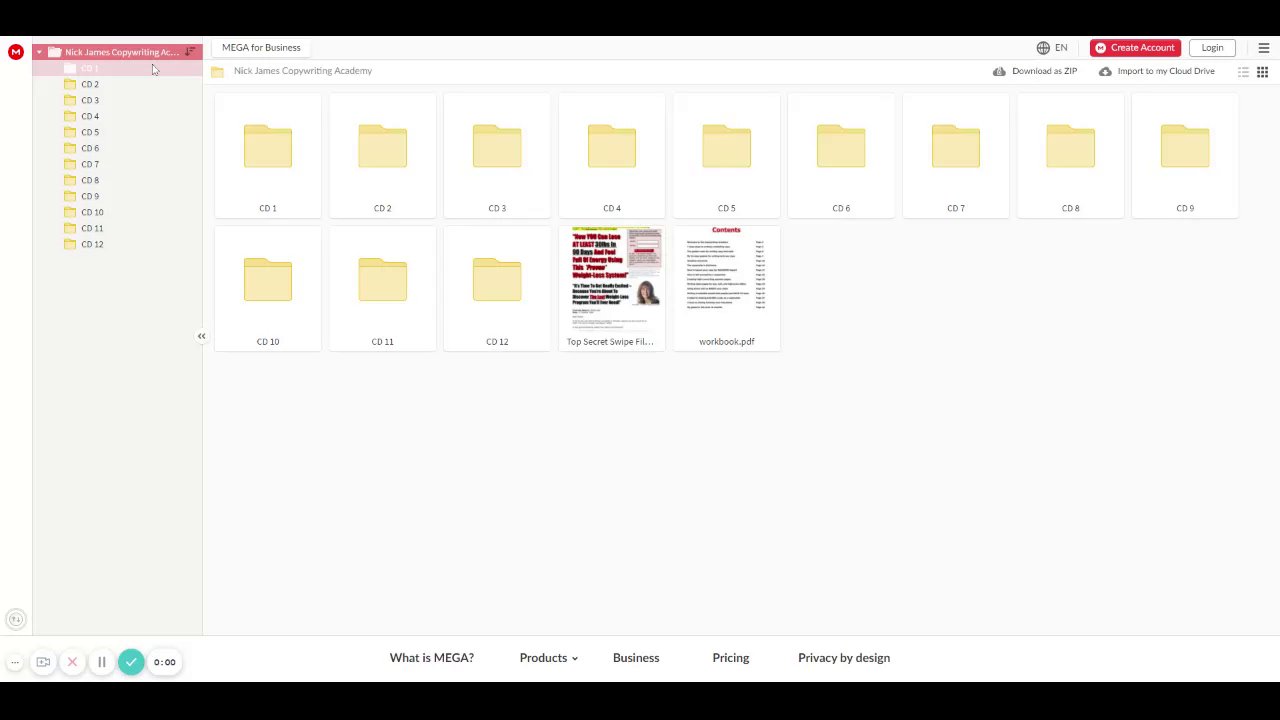
Task: Expand the Products dropdown menu
Action: [549, 658]
